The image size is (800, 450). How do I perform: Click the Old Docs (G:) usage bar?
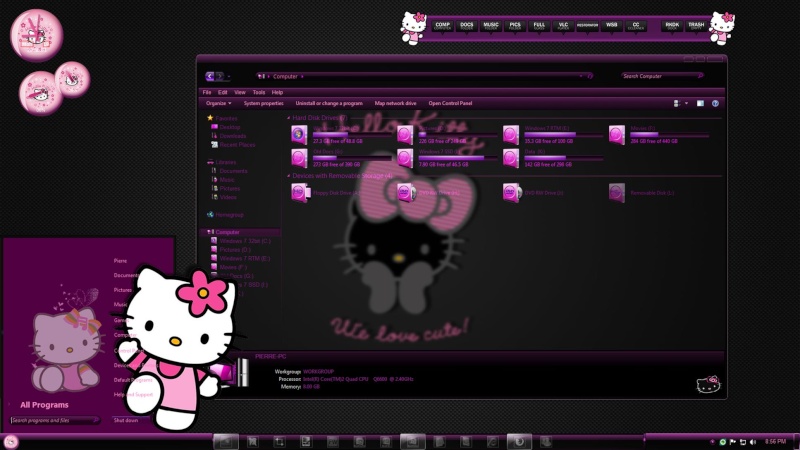(352, 158)
